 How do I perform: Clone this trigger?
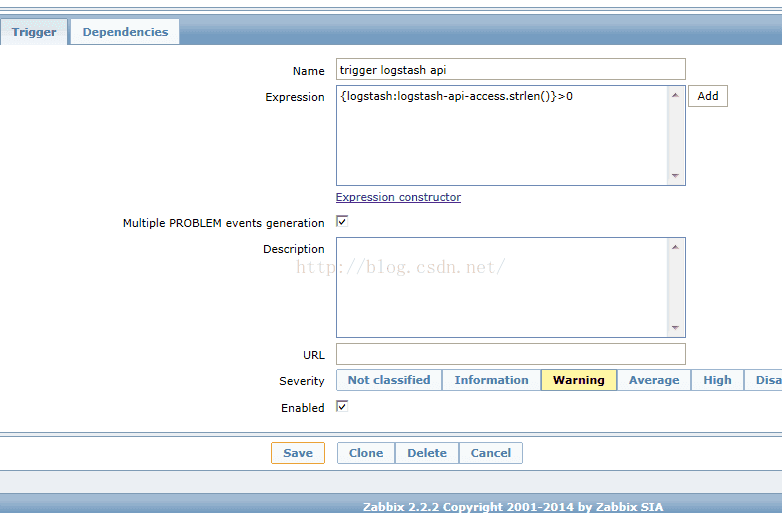pyautogui.click(x=366, y=453)
